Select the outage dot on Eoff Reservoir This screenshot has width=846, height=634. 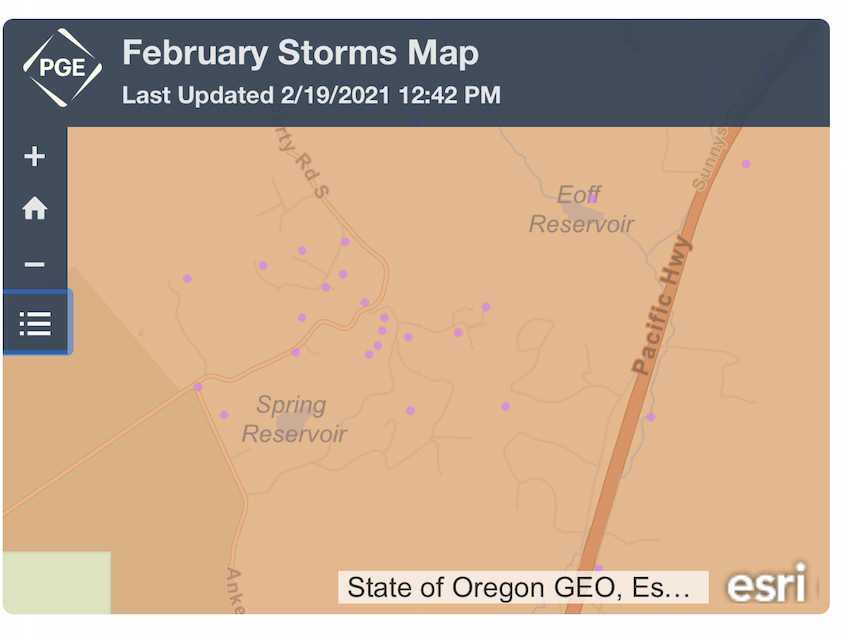592,198
